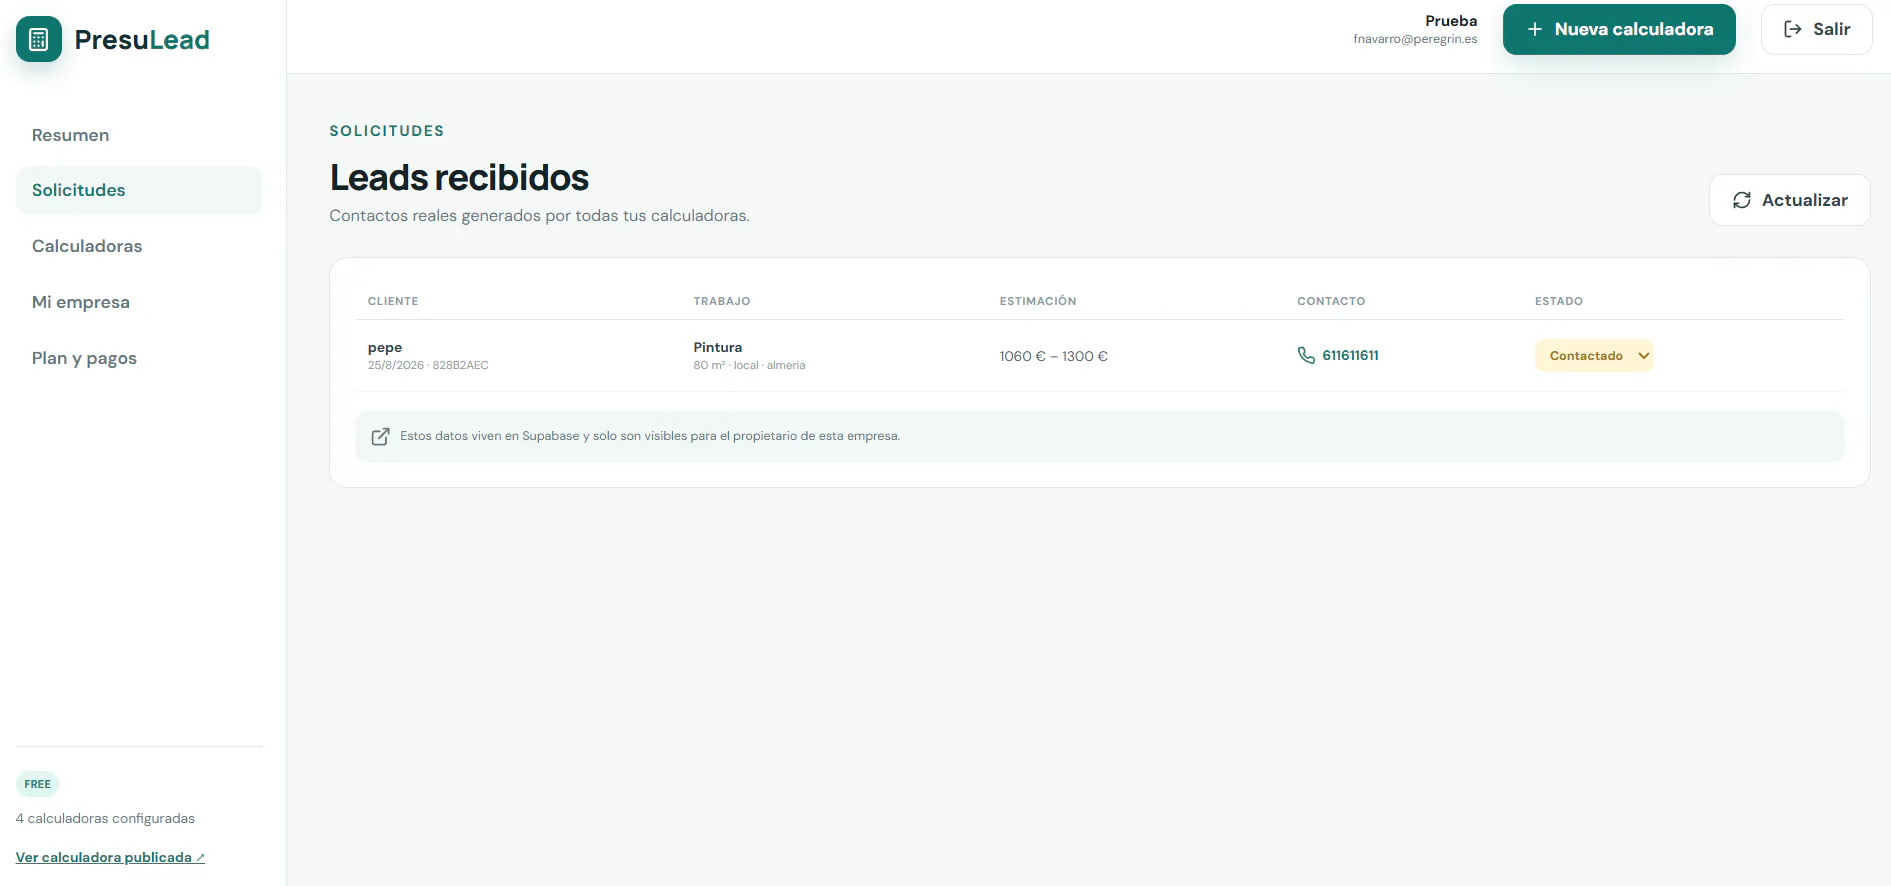Click the refresh arrows icon
The width and height of the screenshot is (1891, 886).
pos(1742,200)
